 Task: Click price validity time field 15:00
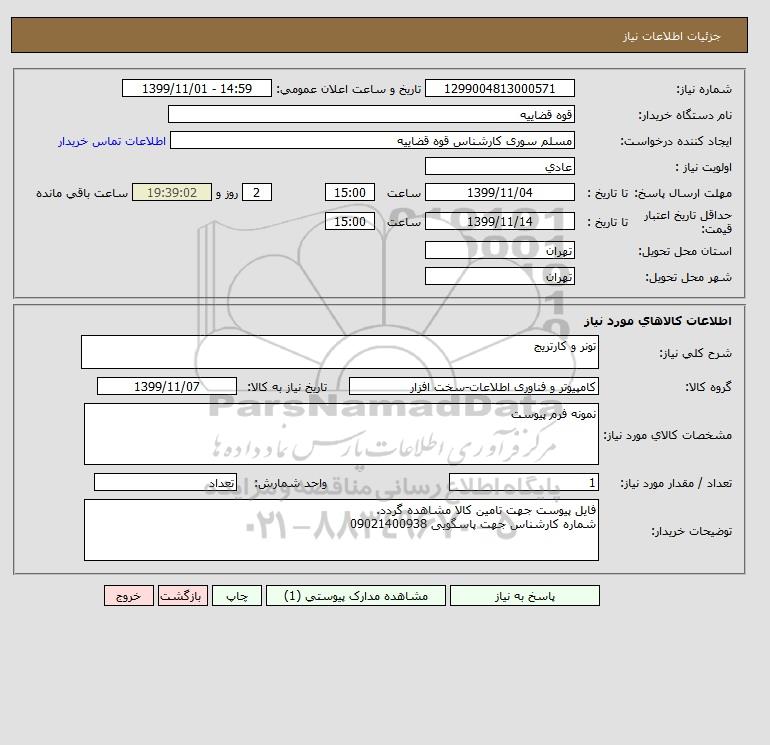click(x=350, y=221)
